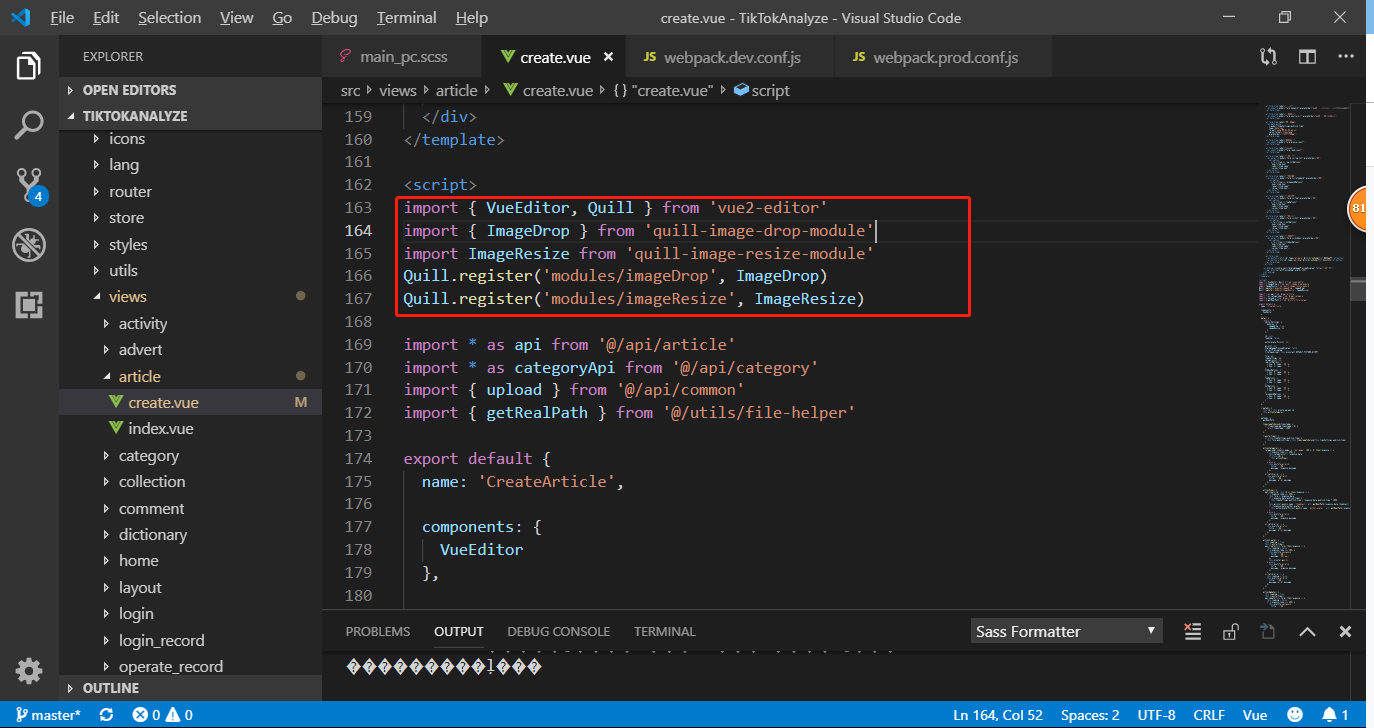1374x728 pixels.
Task: Collapse the views folder
Action: pos(190,297)
